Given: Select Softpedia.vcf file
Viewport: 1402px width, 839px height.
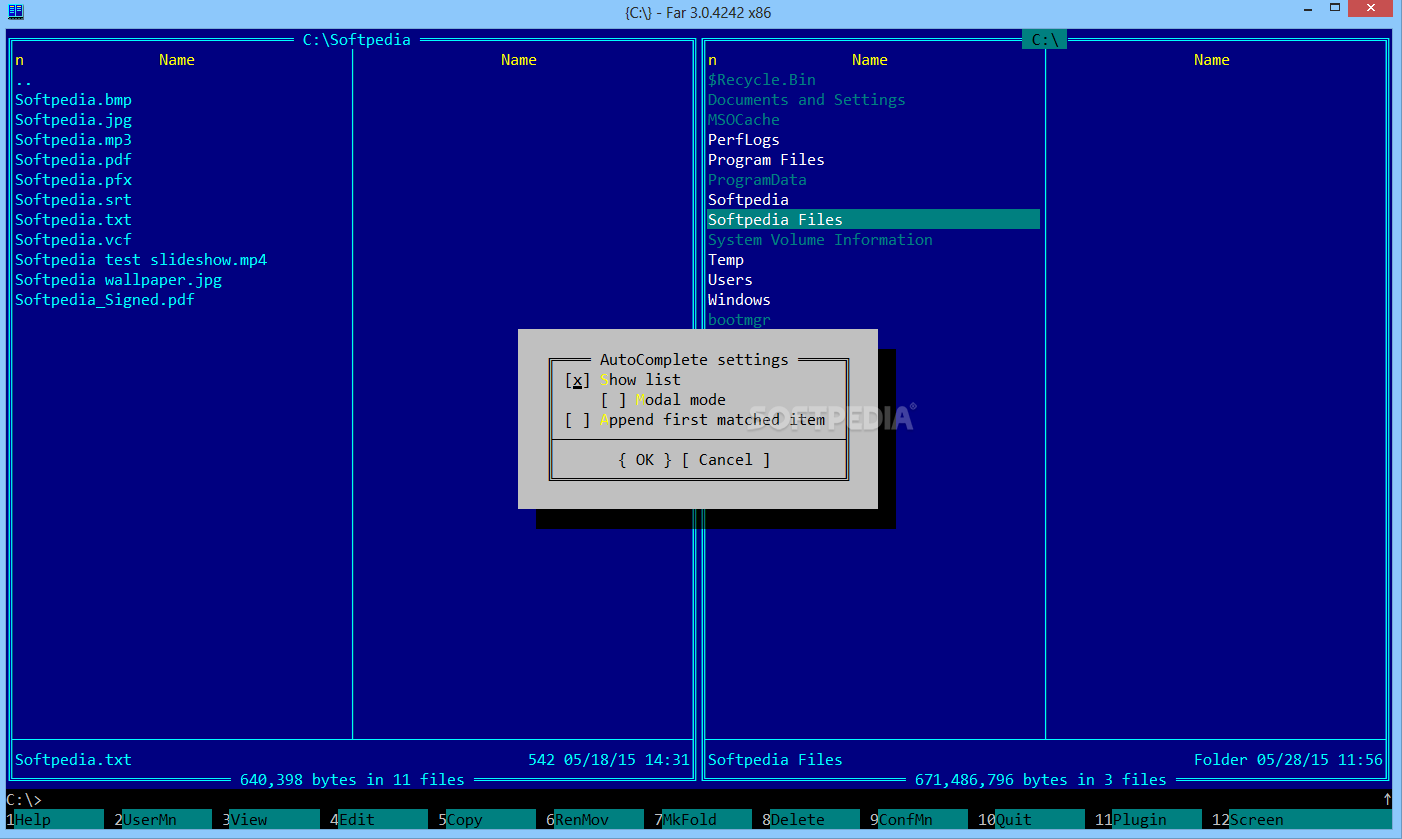Looking at the screenshot, I should coord(73,240).
